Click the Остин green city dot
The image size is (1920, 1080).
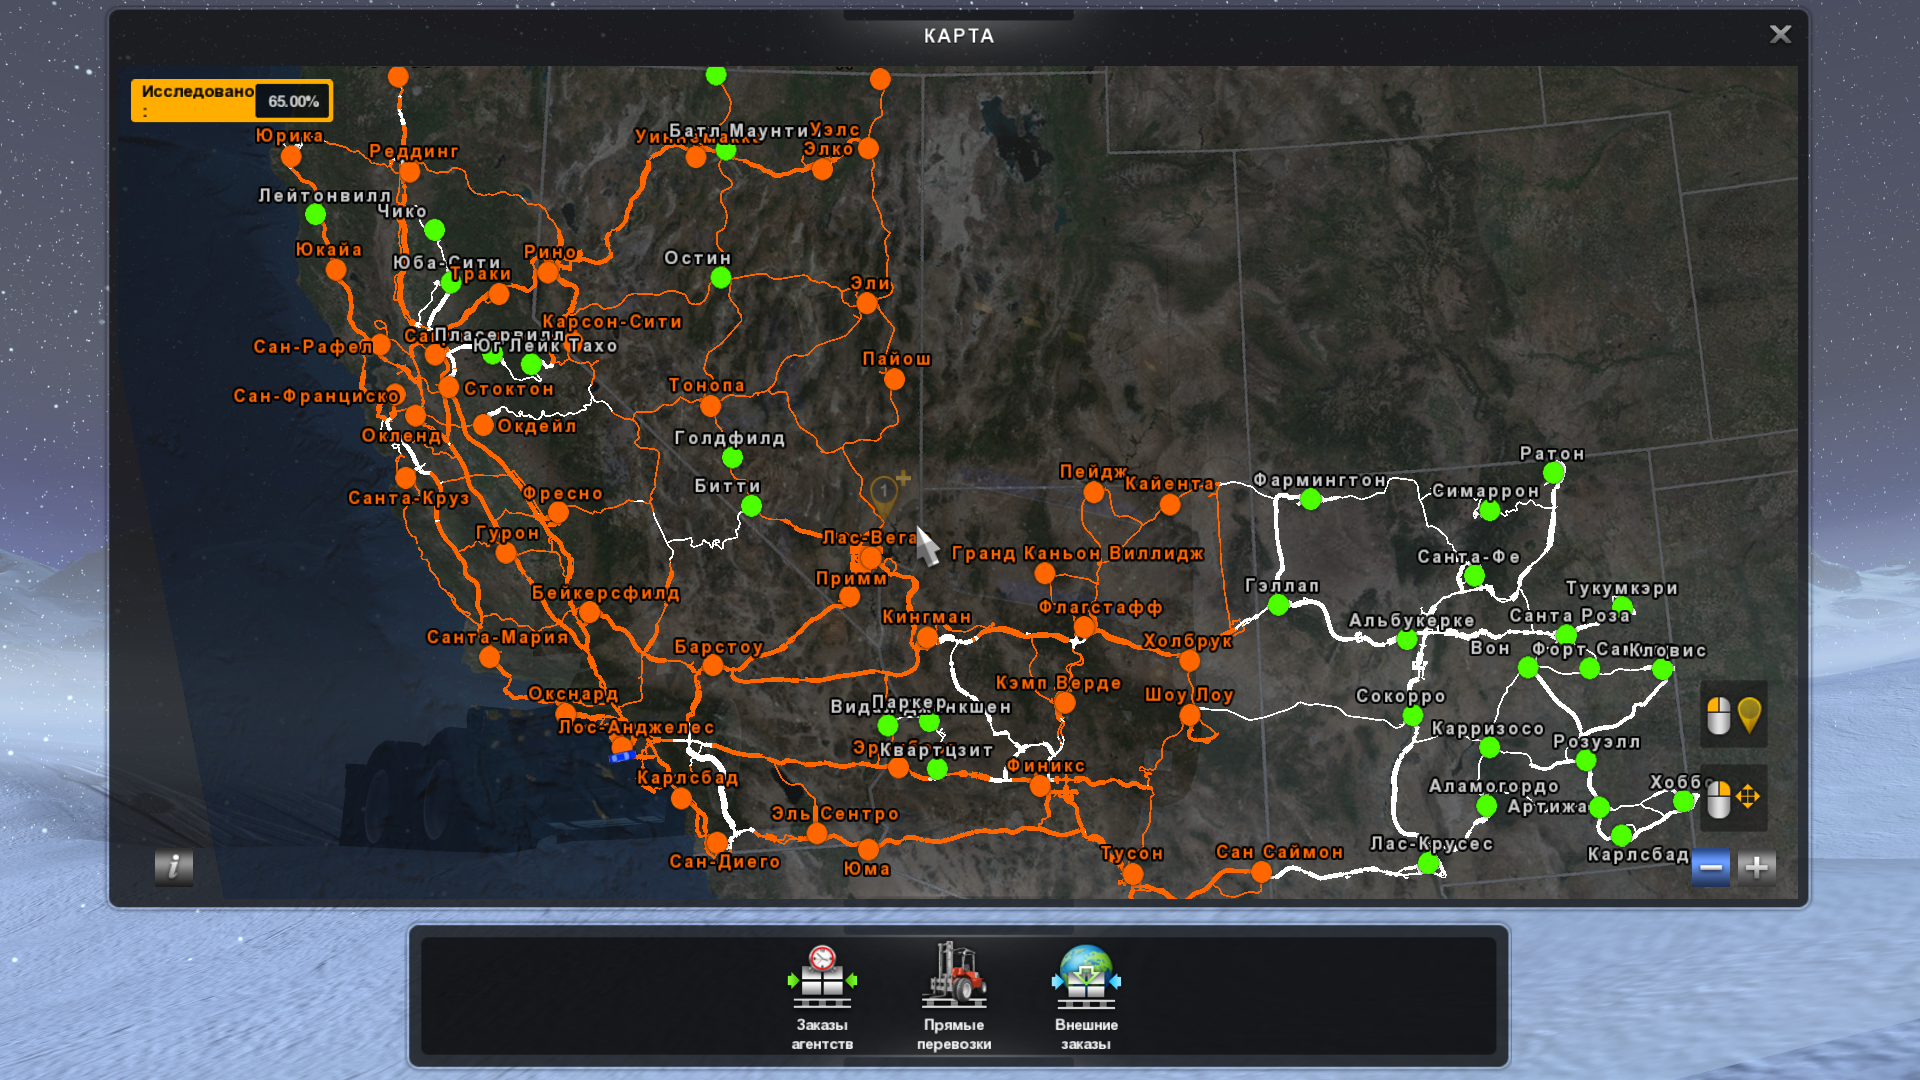pos(721,278)
